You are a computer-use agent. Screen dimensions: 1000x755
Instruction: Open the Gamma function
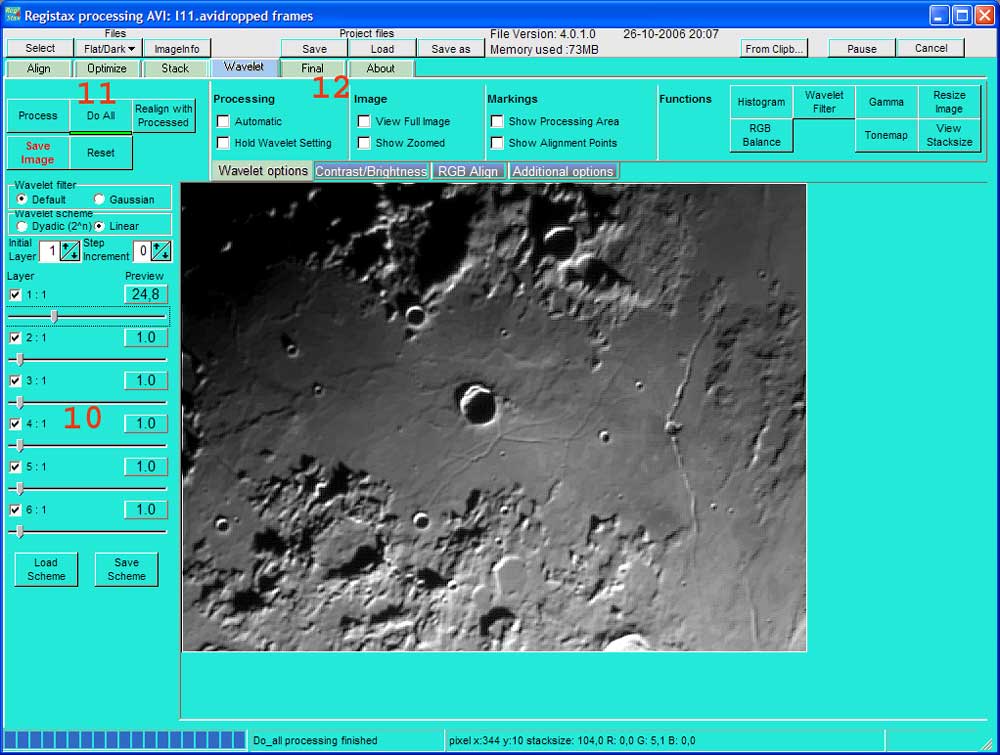(x=886, y=102)
